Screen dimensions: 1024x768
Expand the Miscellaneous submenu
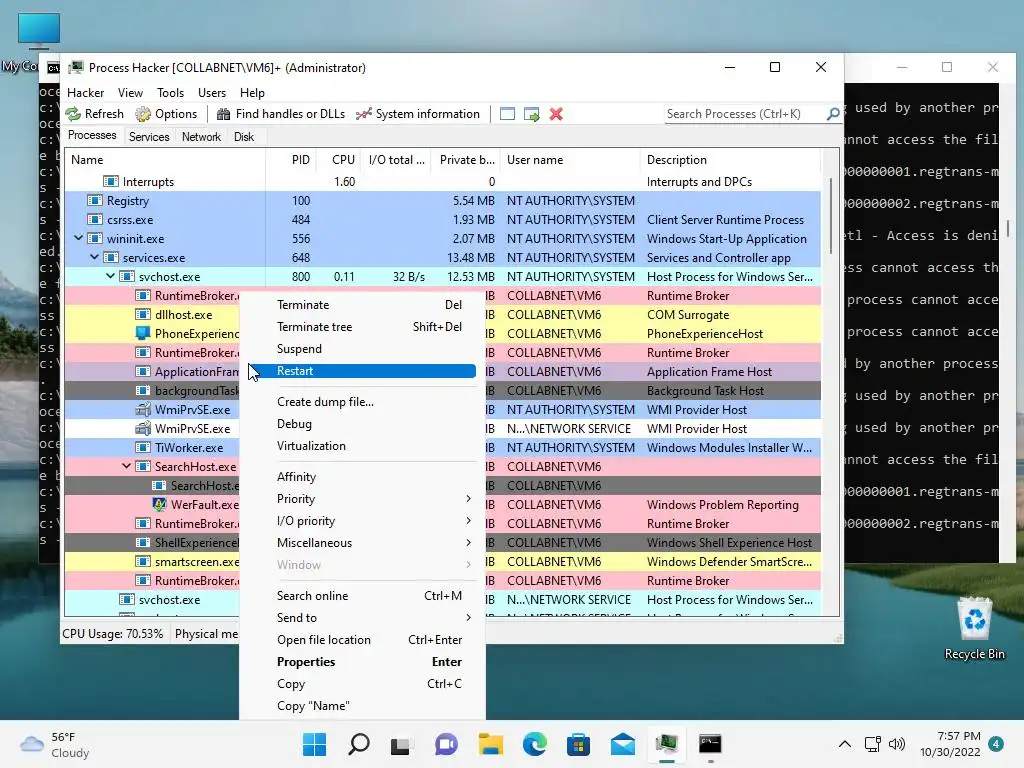362,543
